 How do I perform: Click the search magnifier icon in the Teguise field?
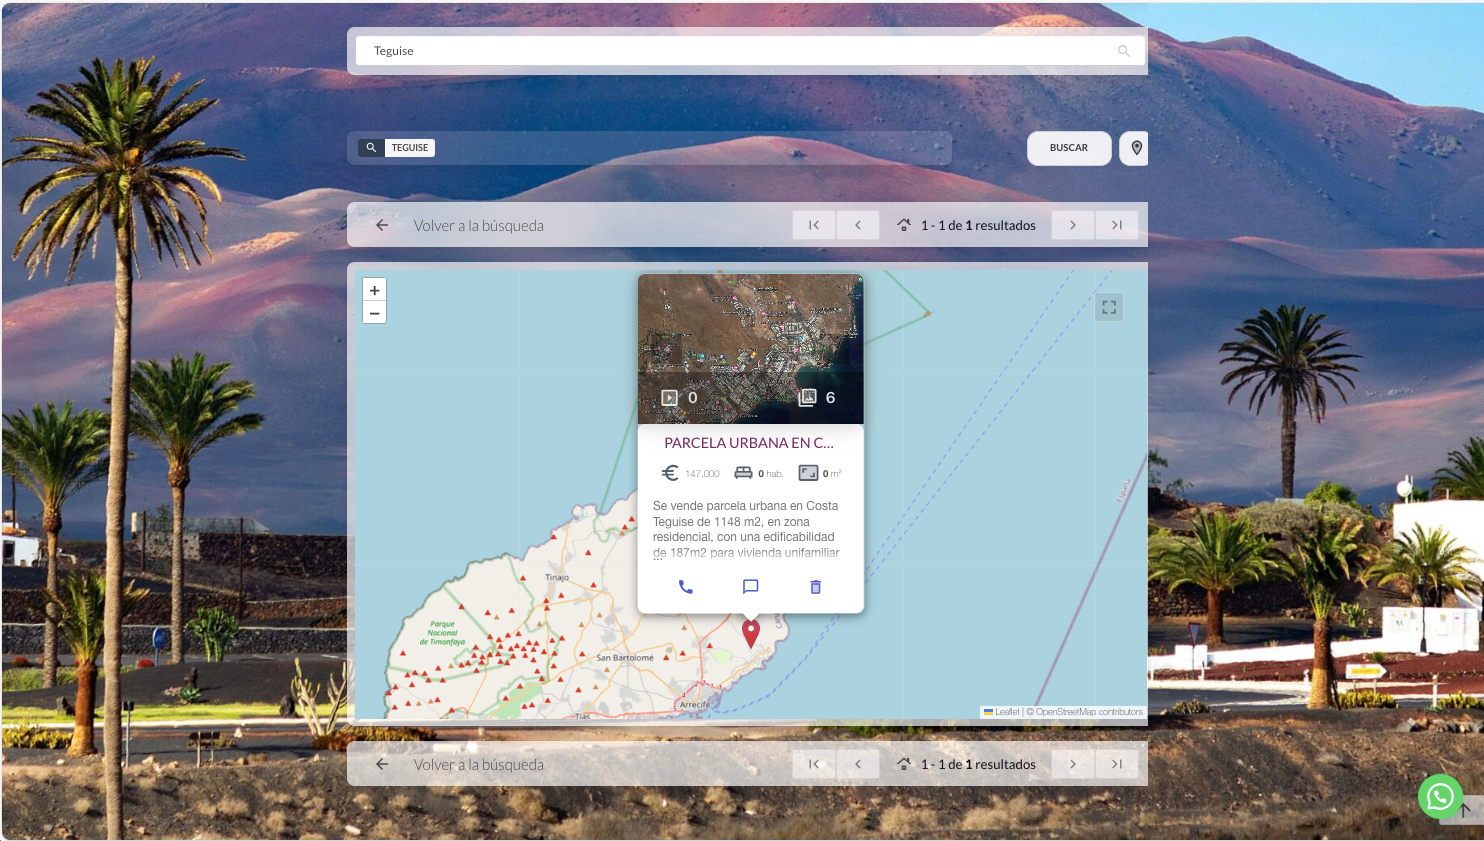coord(1124,51)
